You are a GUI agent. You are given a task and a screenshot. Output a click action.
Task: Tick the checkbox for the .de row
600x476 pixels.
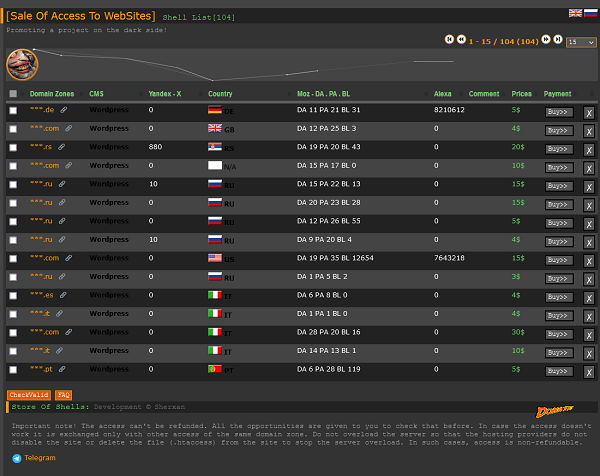(13, 111)
